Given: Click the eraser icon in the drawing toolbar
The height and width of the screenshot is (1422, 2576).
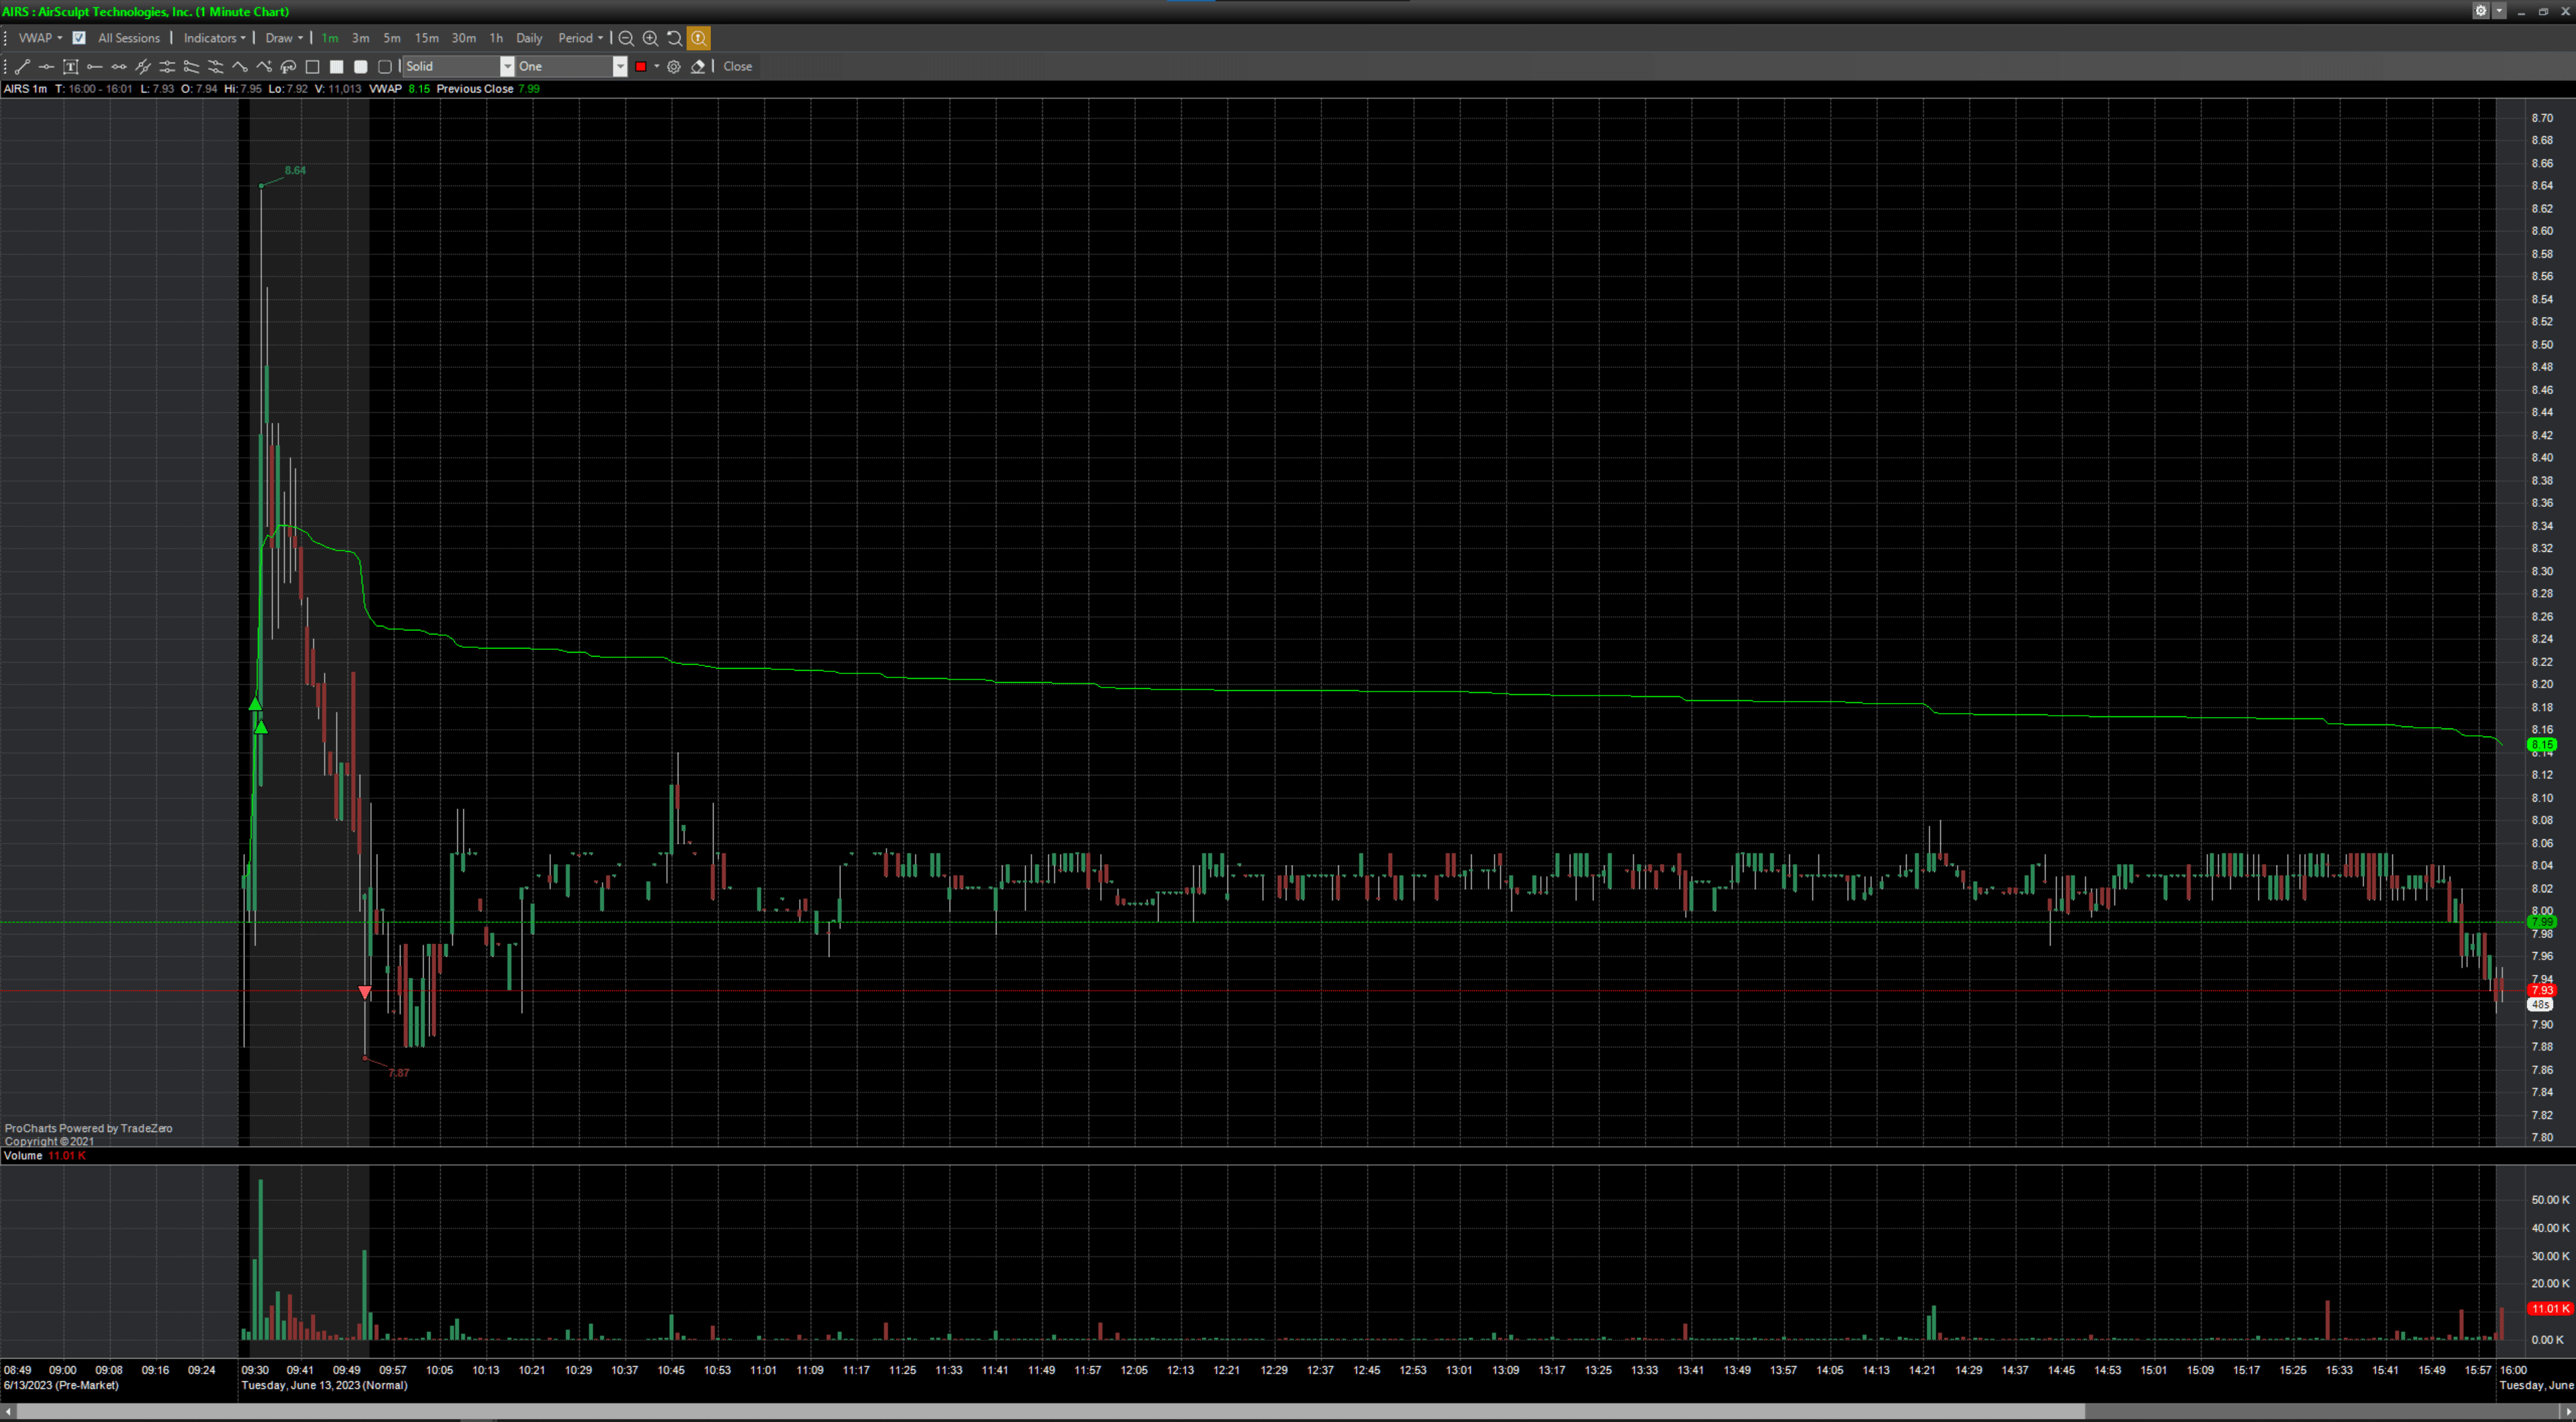Looking at the screenshot, I should tap(698, 67).
